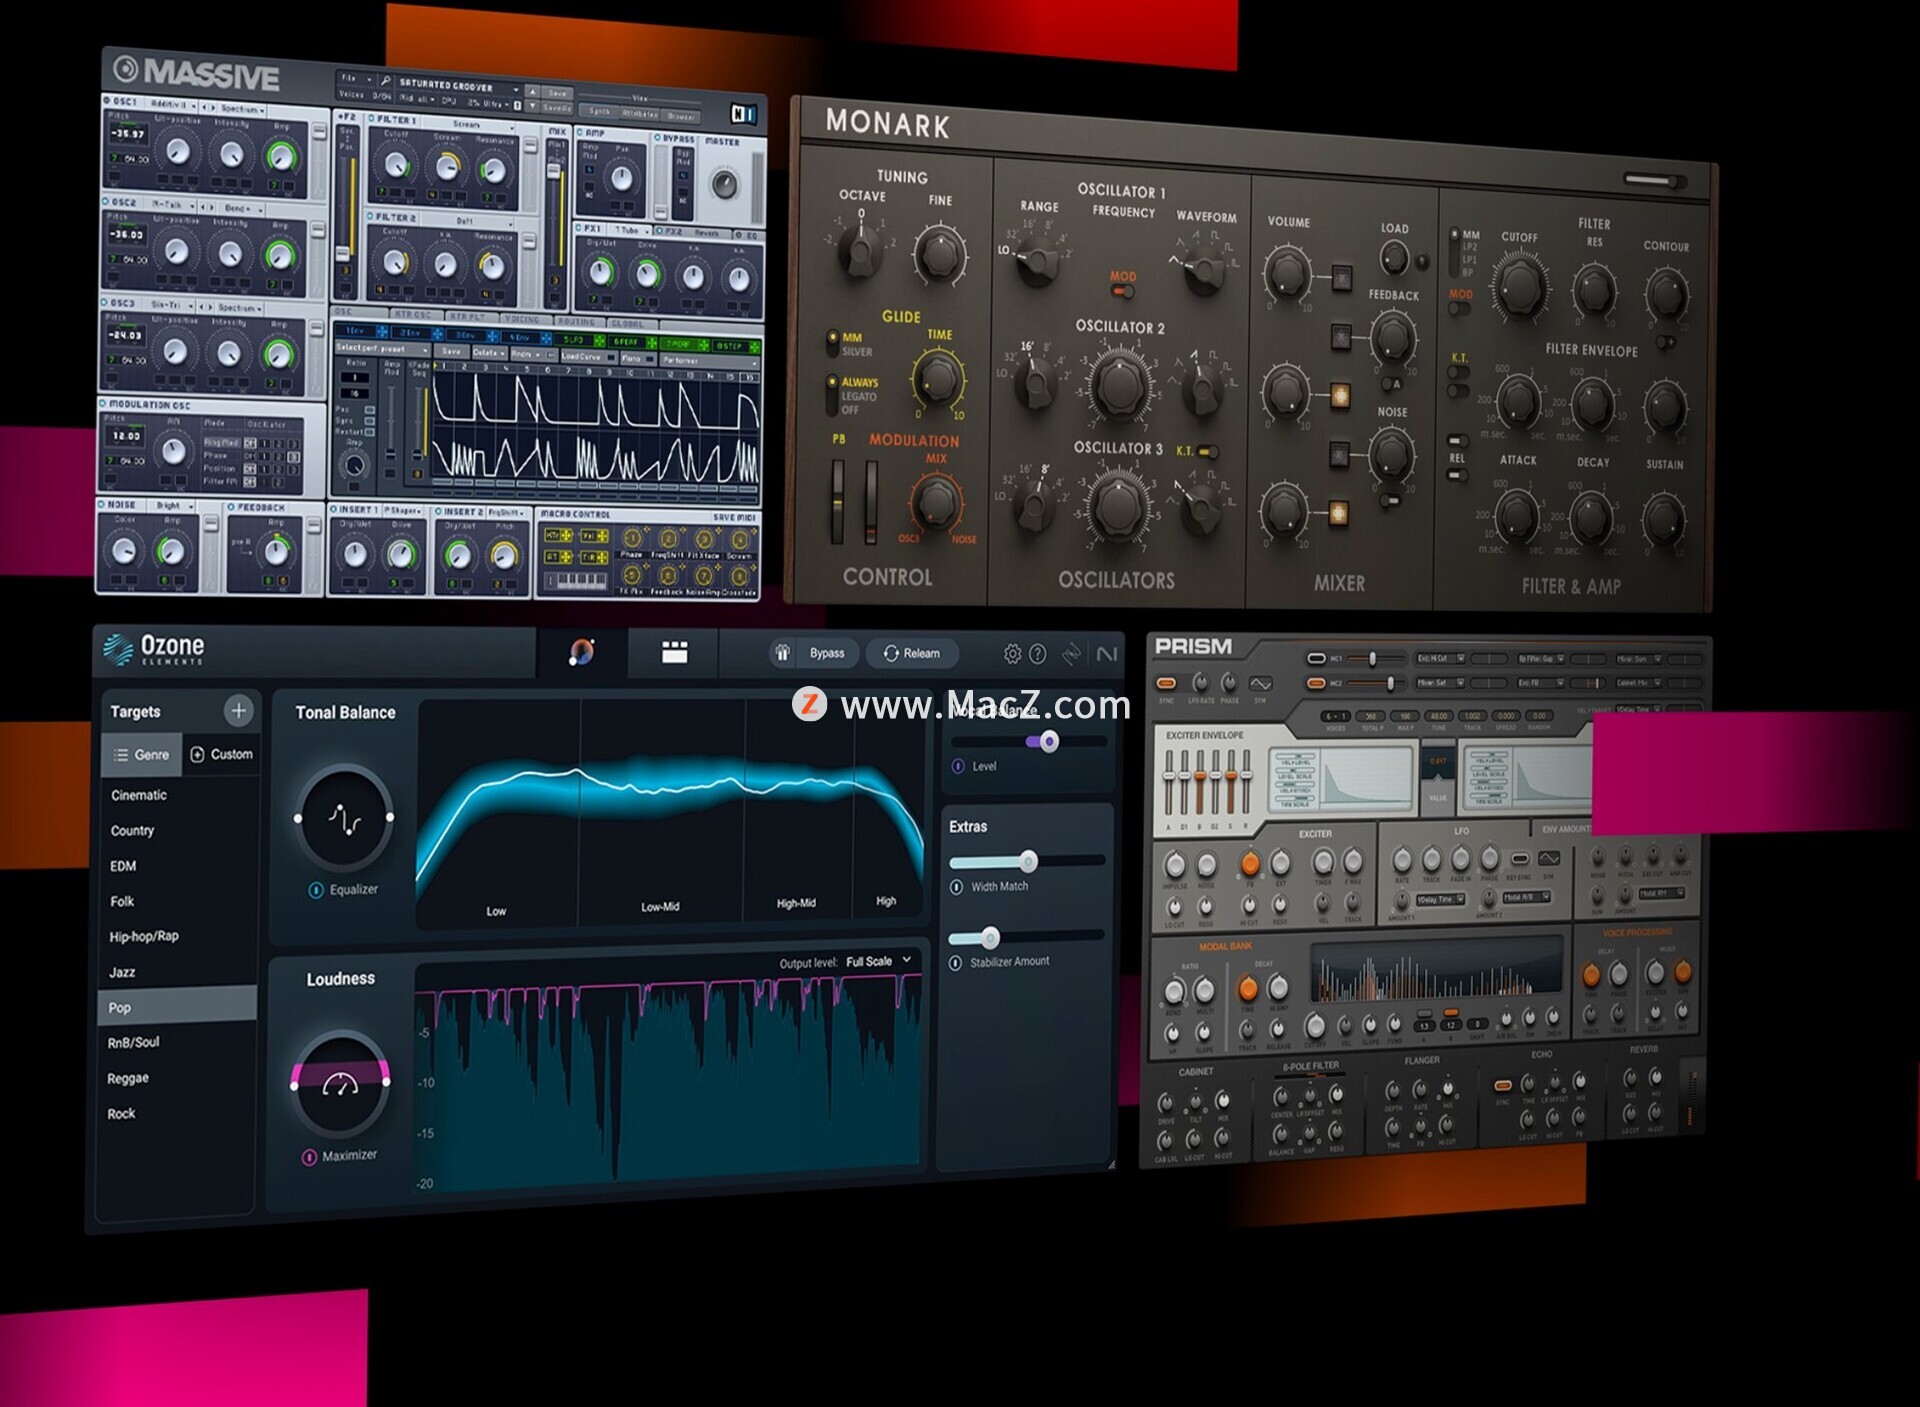Open the Noise Bright dropdown in Massive
1920x1407 pixels.
pyautogui.click(x=174, y=506)
